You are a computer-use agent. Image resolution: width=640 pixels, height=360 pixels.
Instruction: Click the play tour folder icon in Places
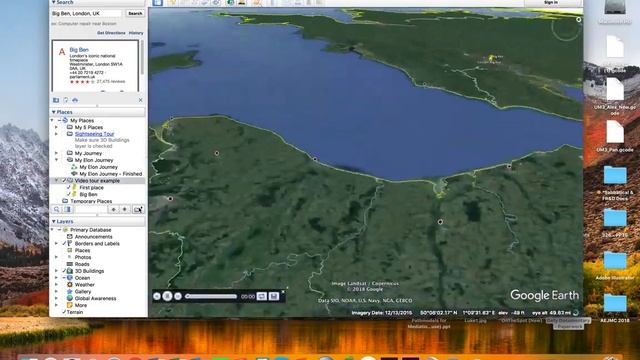coord(138,209)
